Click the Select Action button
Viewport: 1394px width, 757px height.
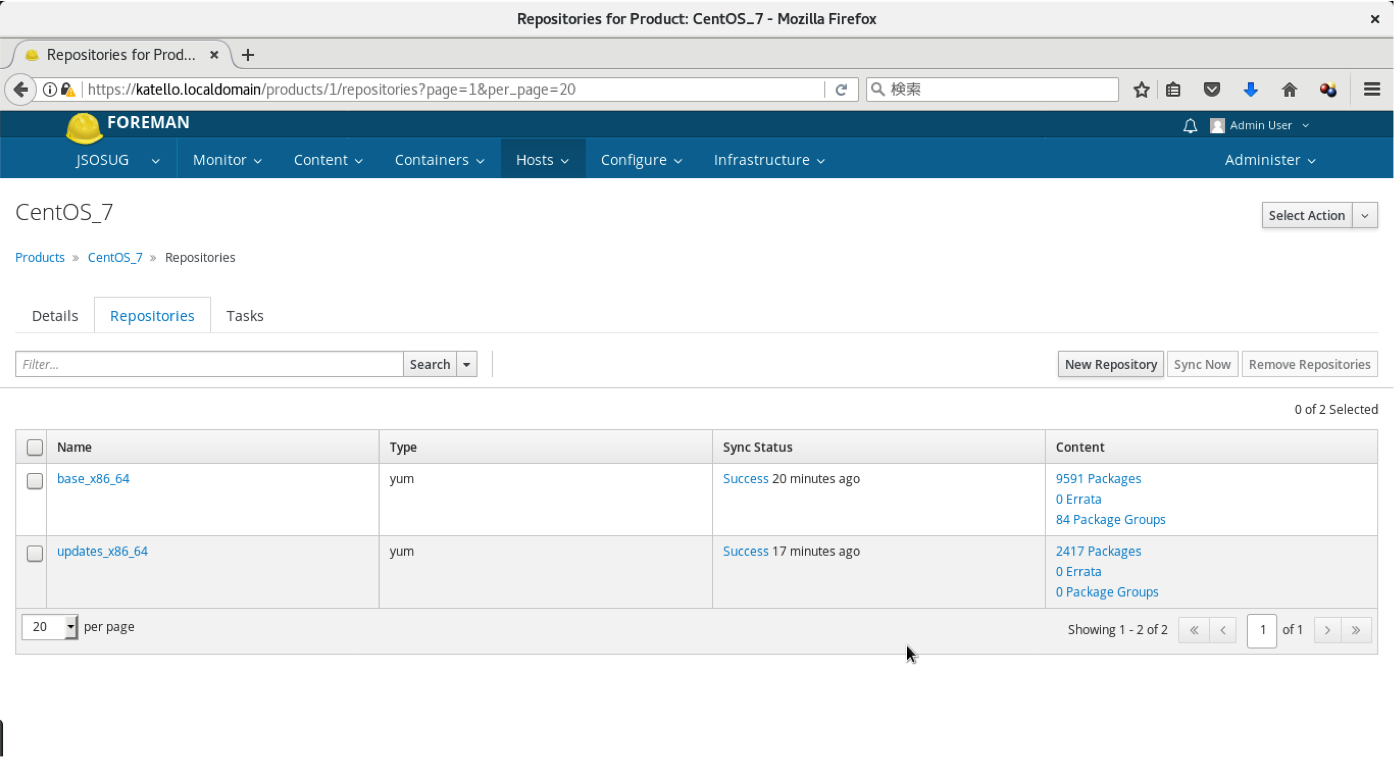1307,215
